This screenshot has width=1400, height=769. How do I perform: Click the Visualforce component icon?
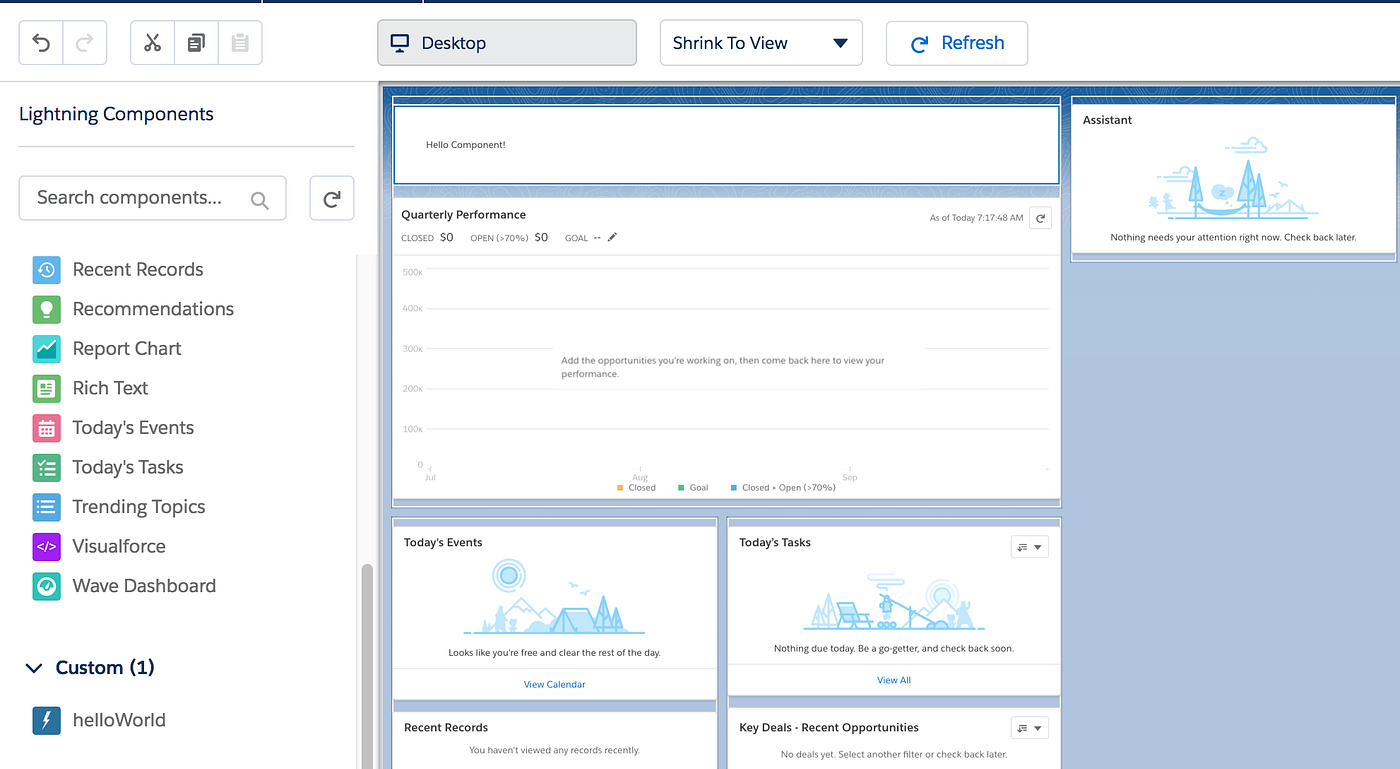point(45,546)
